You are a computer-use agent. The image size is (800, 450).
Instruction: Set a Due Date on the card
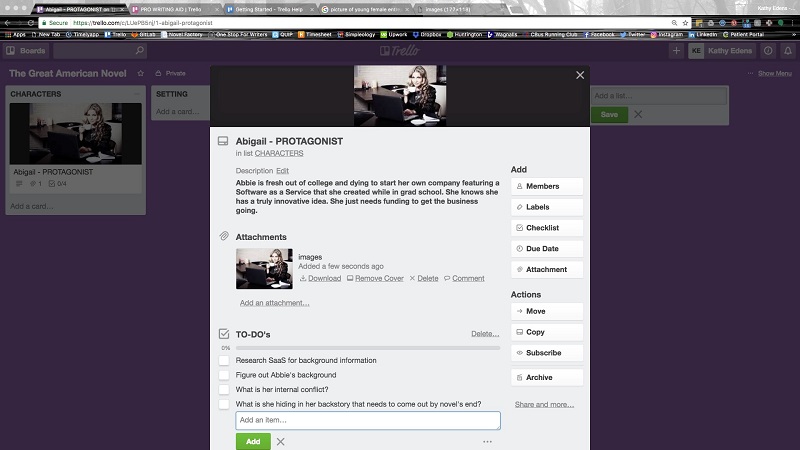[x=547, y=248]
